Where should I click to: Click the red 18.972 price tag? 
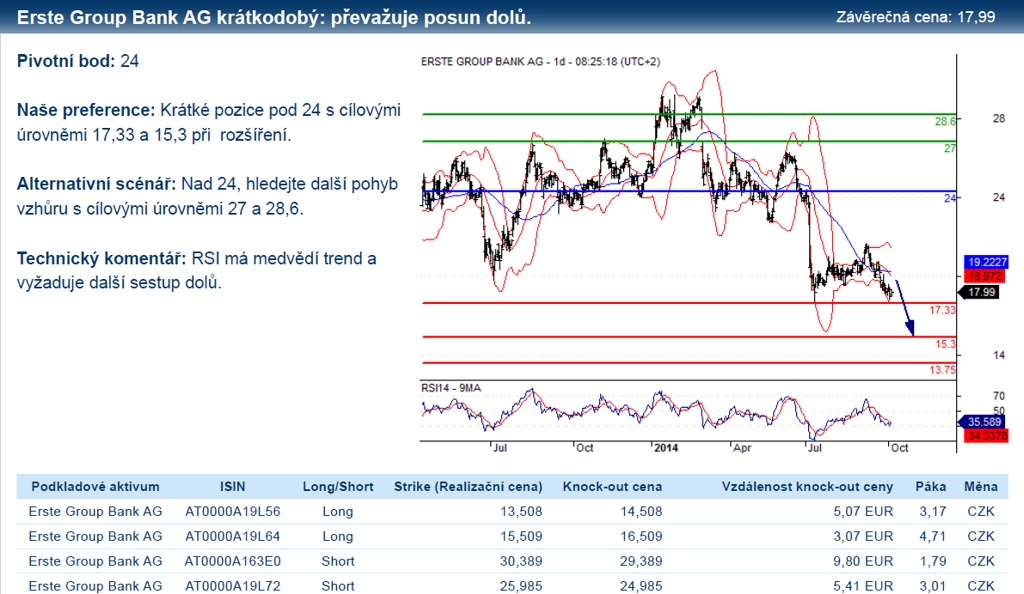pos(986,276)
